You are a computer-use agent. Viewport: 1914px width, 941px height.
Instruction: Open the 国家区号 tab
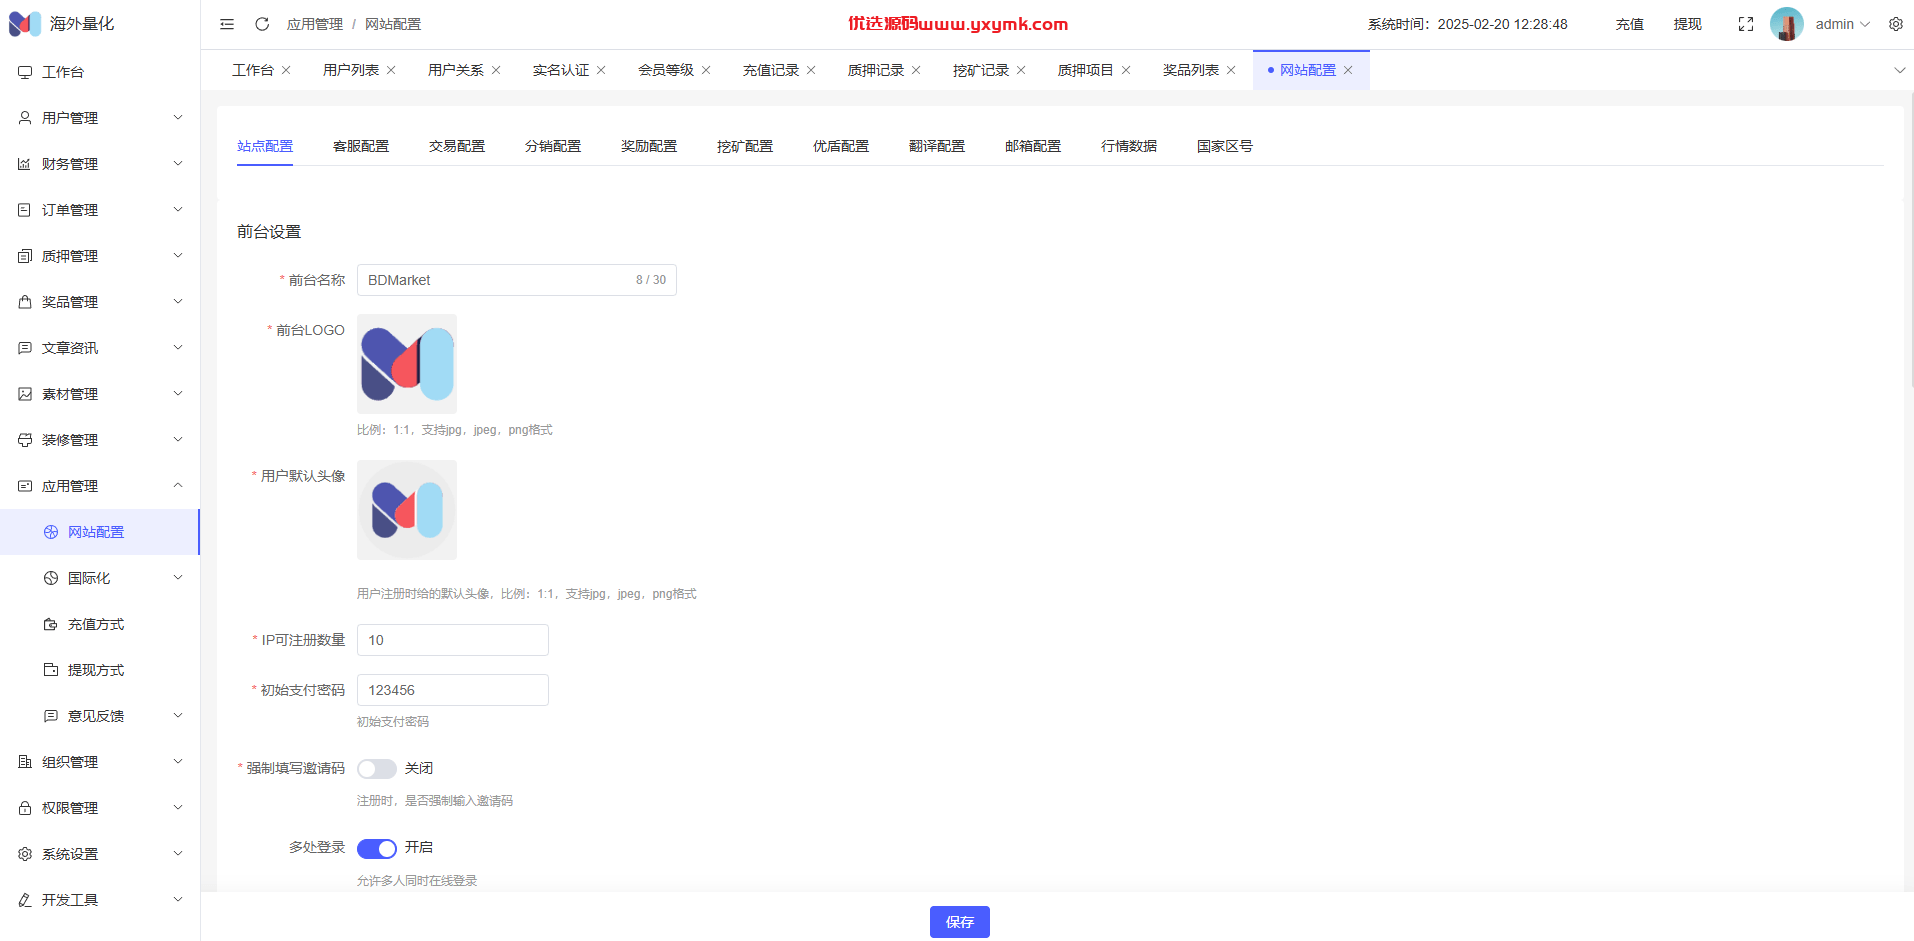(1225, 146)
